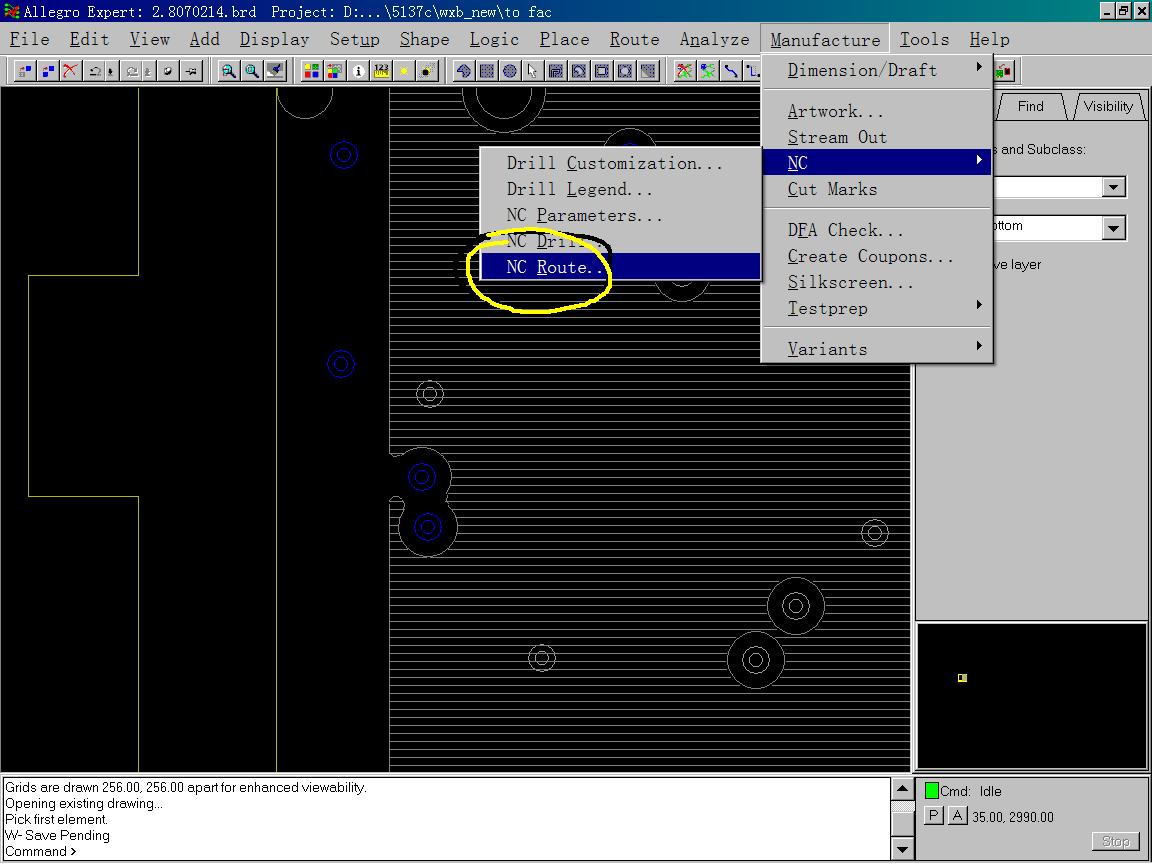Viewport: 1152px width, 864px height.
Task: Click the command window scroll-down arrow
Action: 902,850
